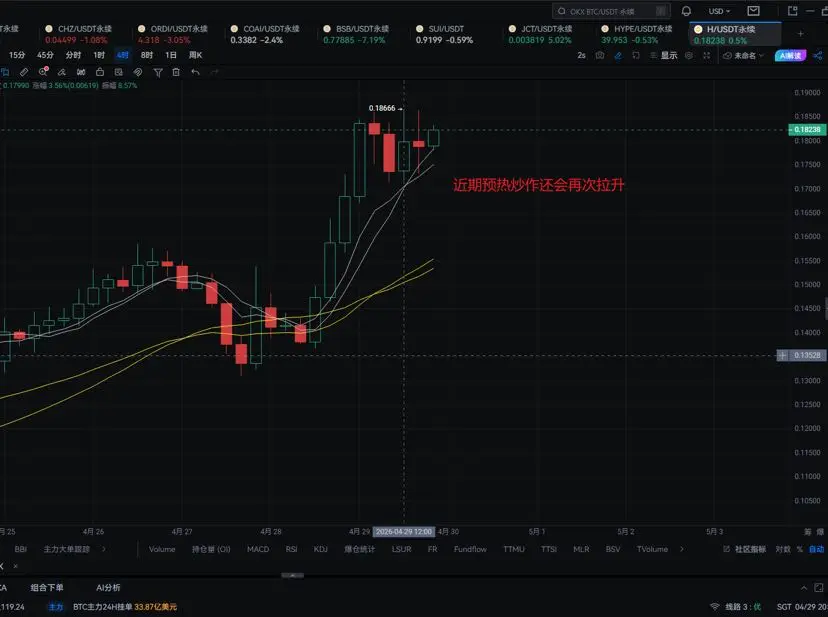Expand more sub-indicators arrow after TVolume
Image resolution: width=828 pixels, height=617 pixels.
coord(682,549)
